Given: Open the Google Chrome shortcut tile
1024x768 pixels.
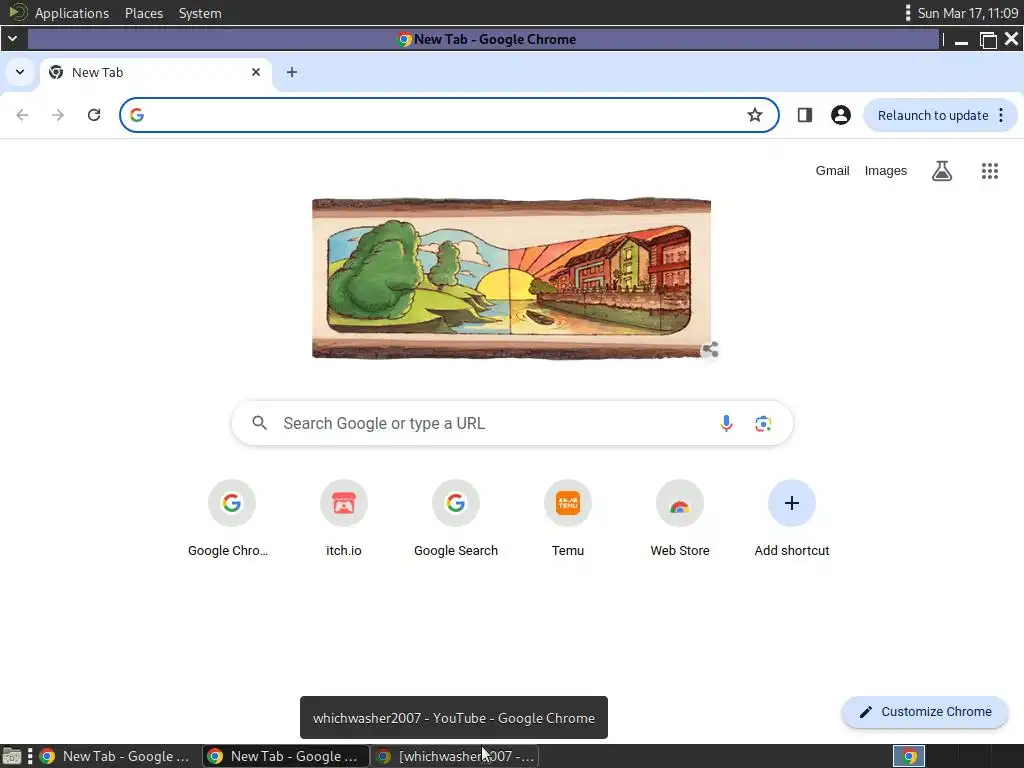Looking at the screenshot, I should [x=231, y=519].
